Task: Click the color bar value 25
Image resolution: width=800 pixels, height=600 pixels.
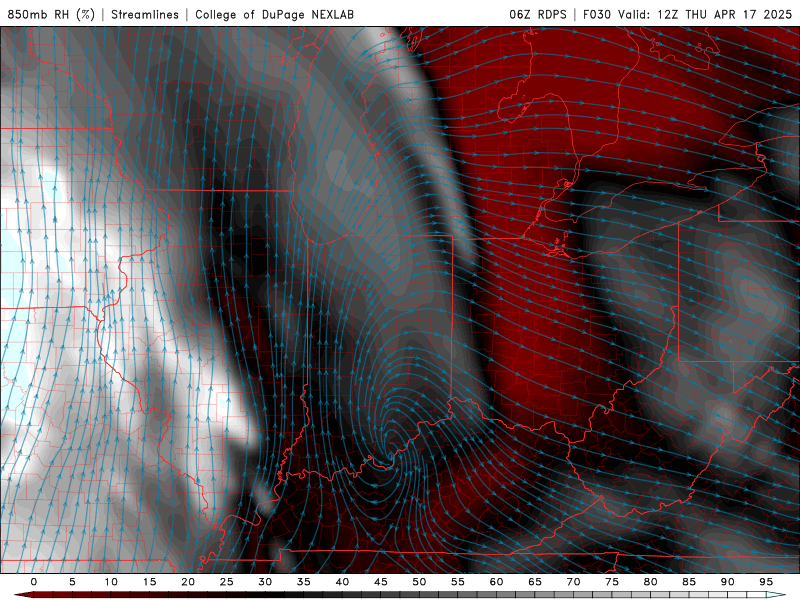Action: [x=227, y=582]
